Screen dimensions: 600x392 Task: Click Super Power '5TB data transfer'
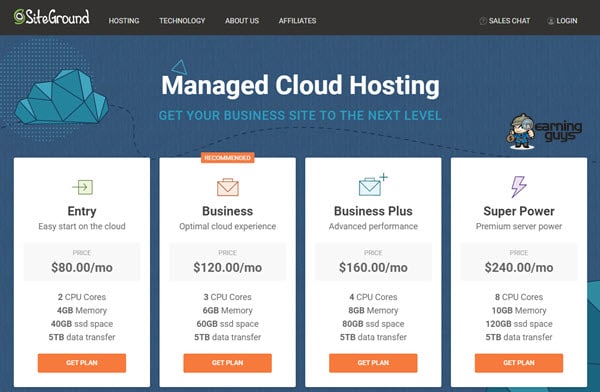pyautogui.click(x=519, y=337)
